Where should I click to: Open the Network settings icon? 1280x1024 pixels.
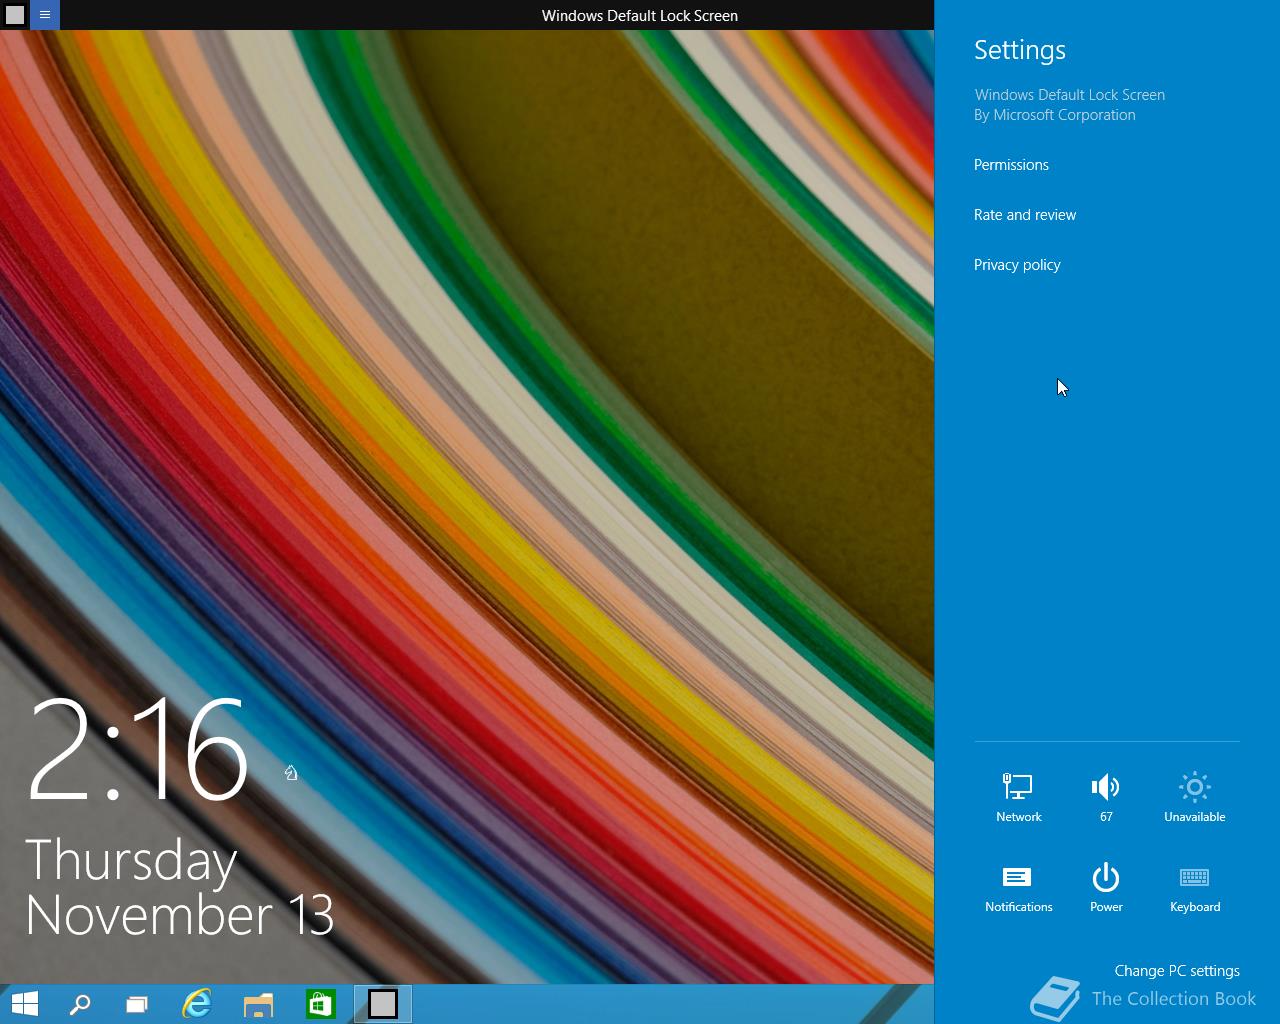tap(1018, 797)
